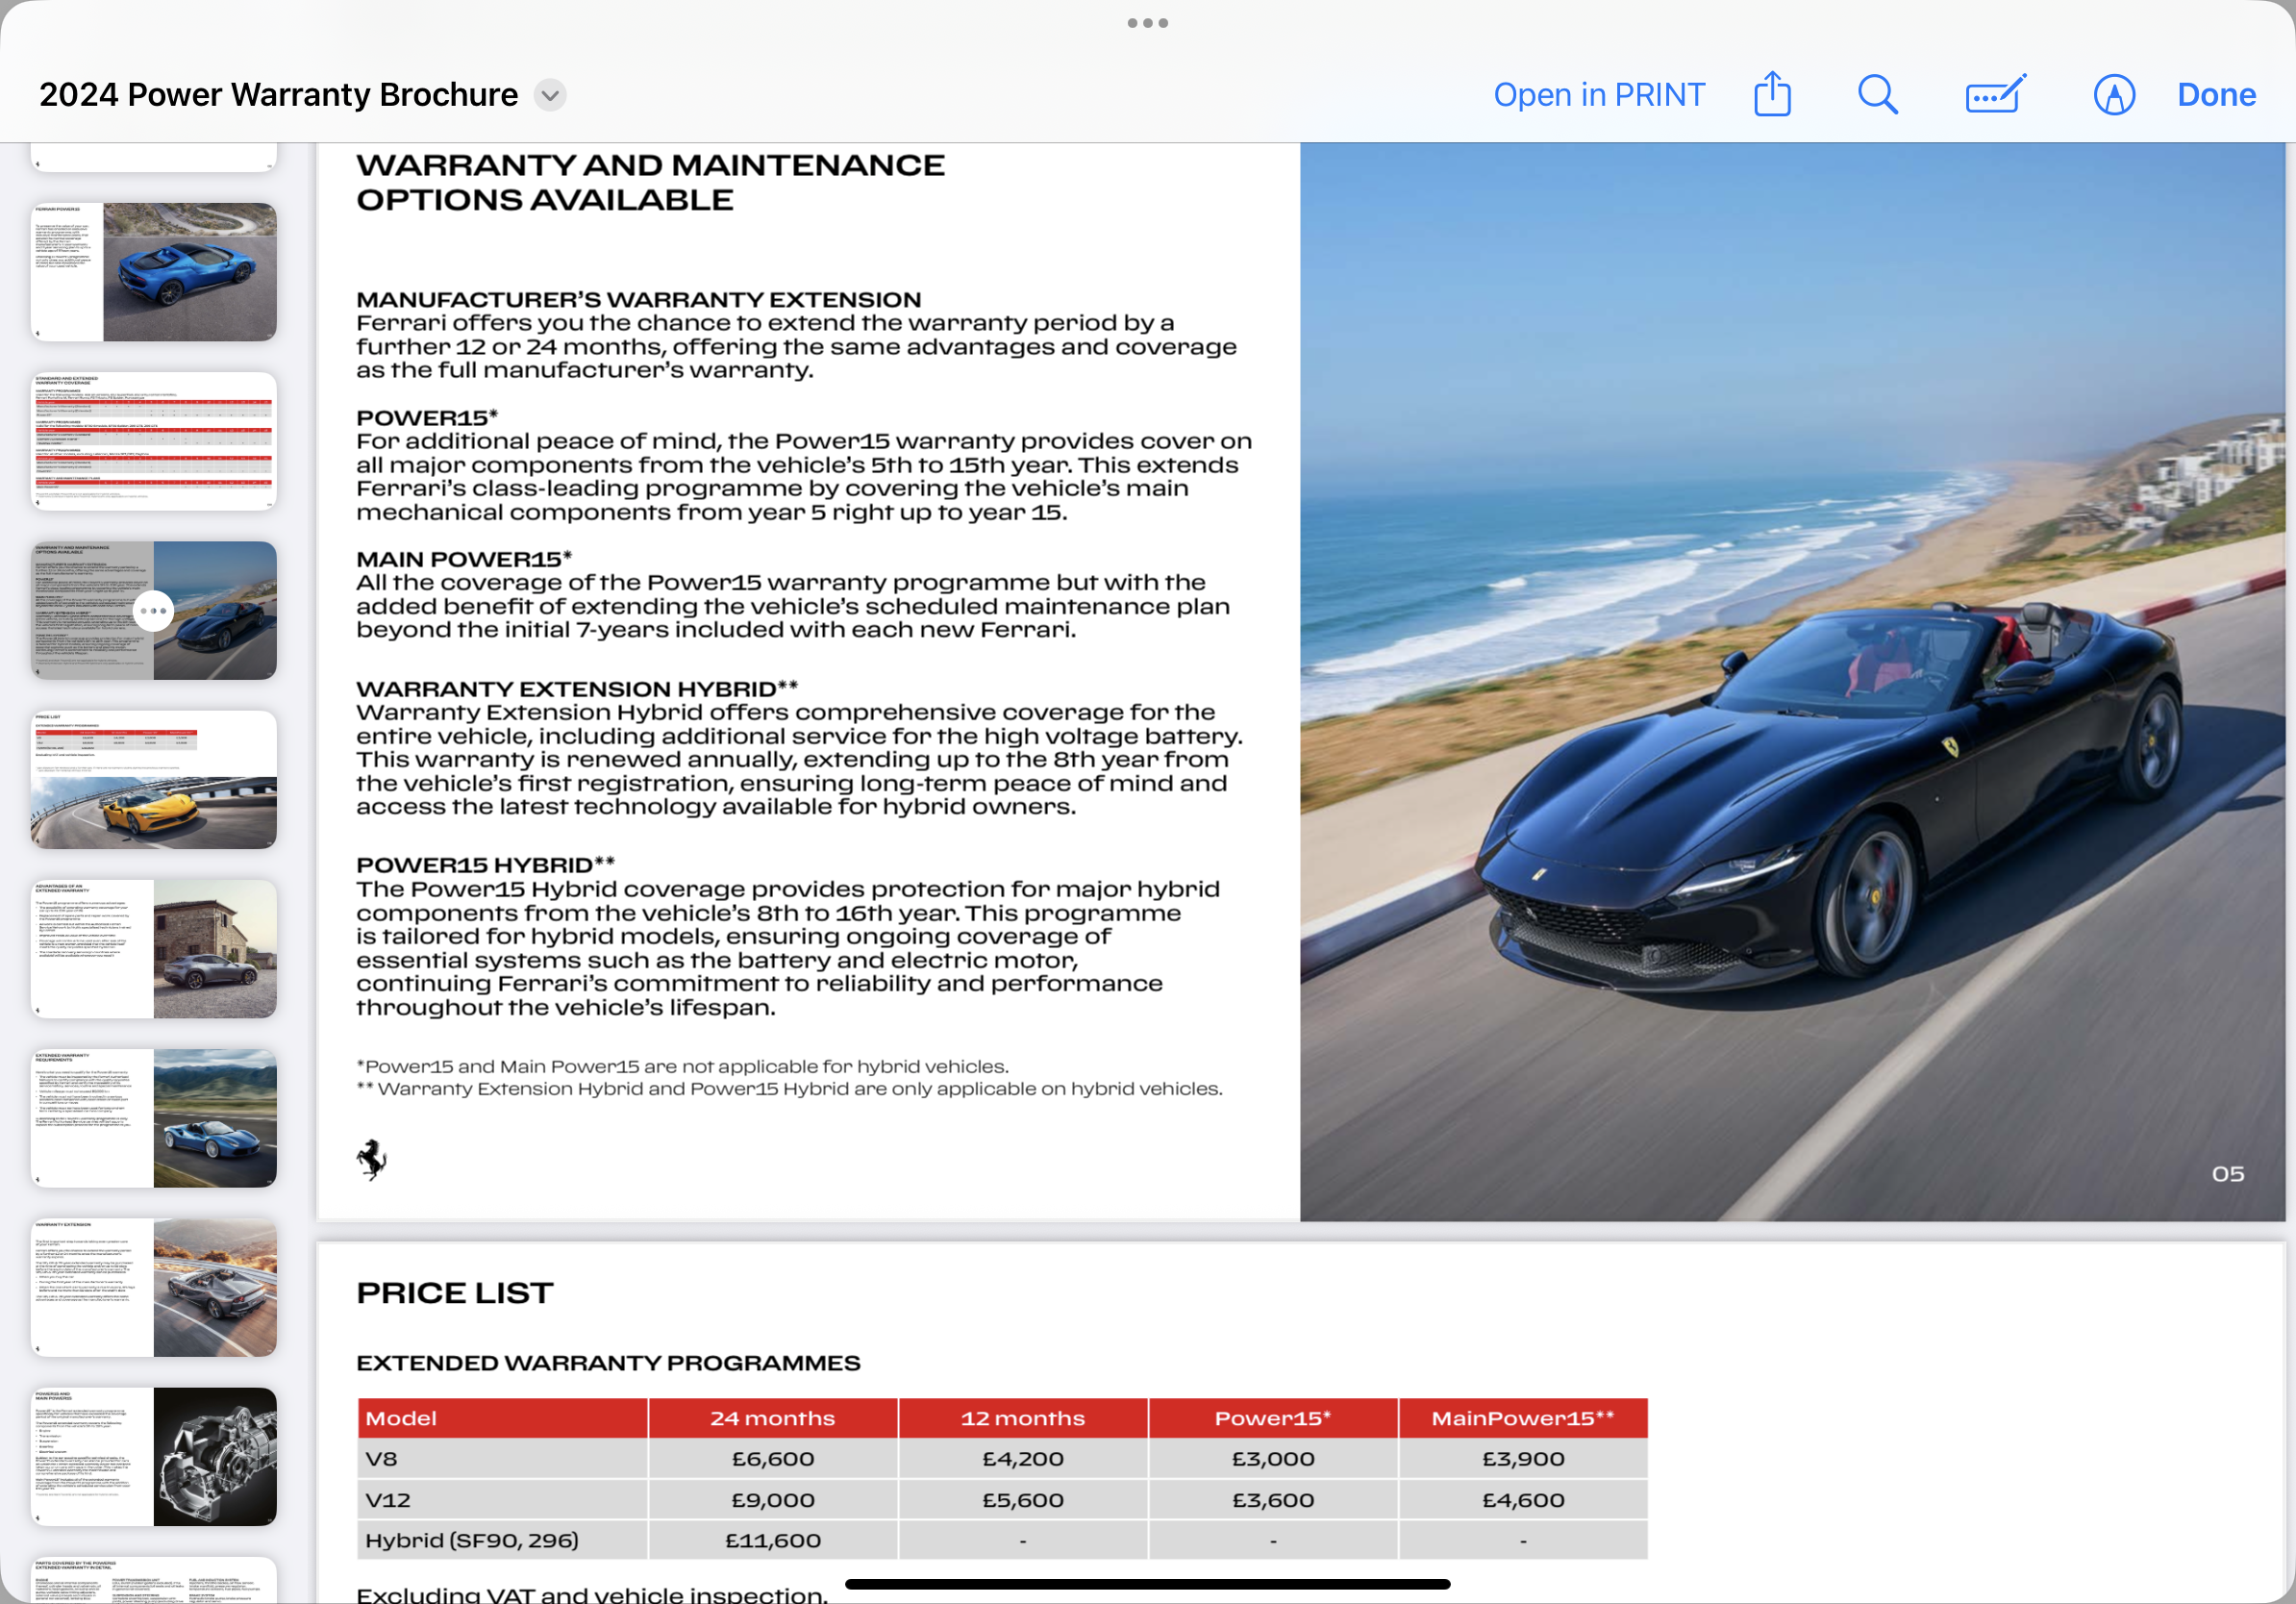Click the black Ferrari photo on page
2296x1604 pixels.
point(1792,682)
